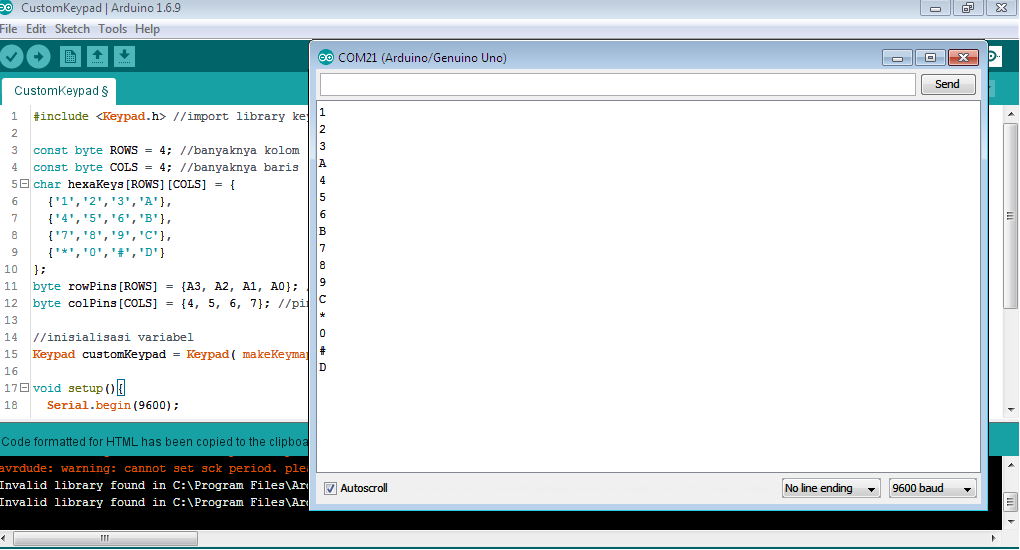Click 'Serial.begin(9600);' on line 18

pos(113,405)
